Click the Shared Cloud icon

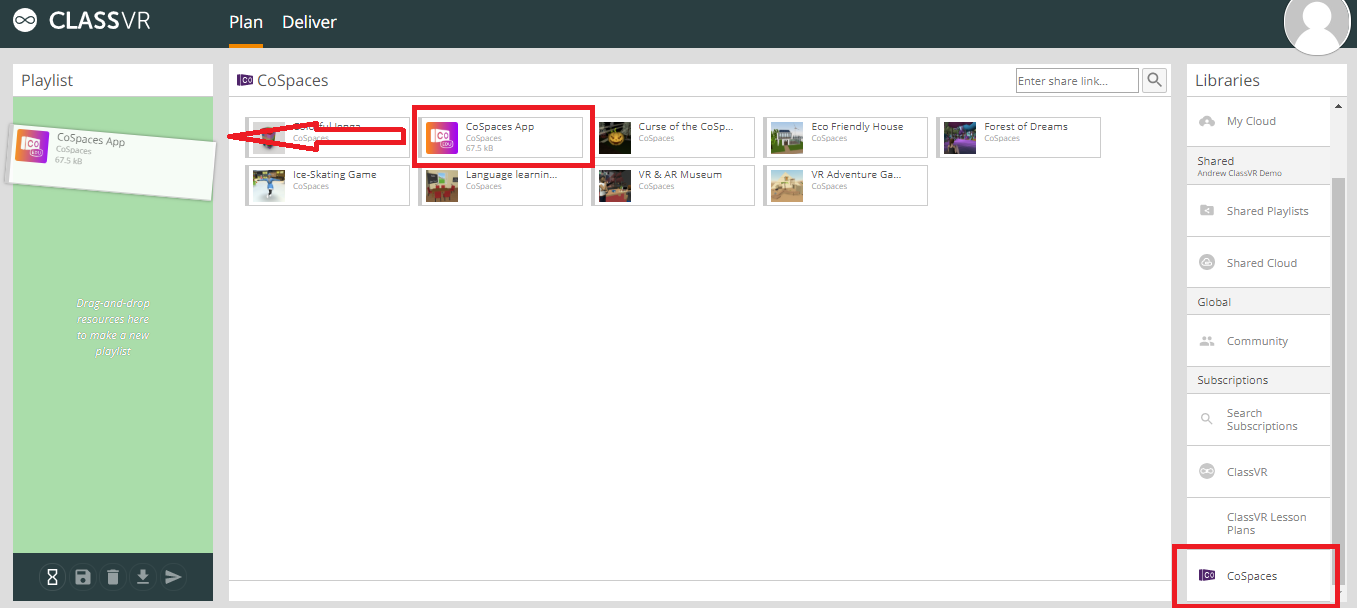coord(1207,263)
